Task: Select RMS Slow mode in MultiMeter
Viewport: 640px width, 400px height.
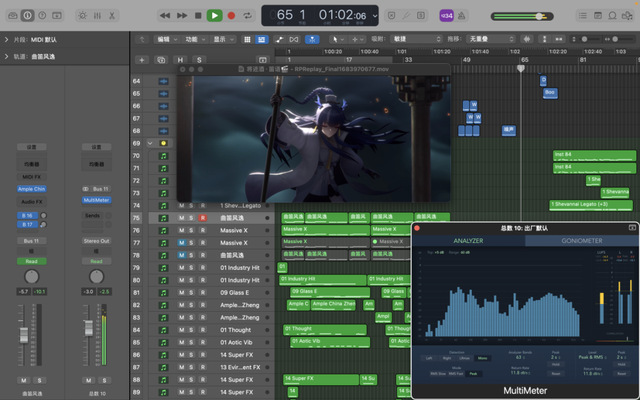Action: [438, 373]
